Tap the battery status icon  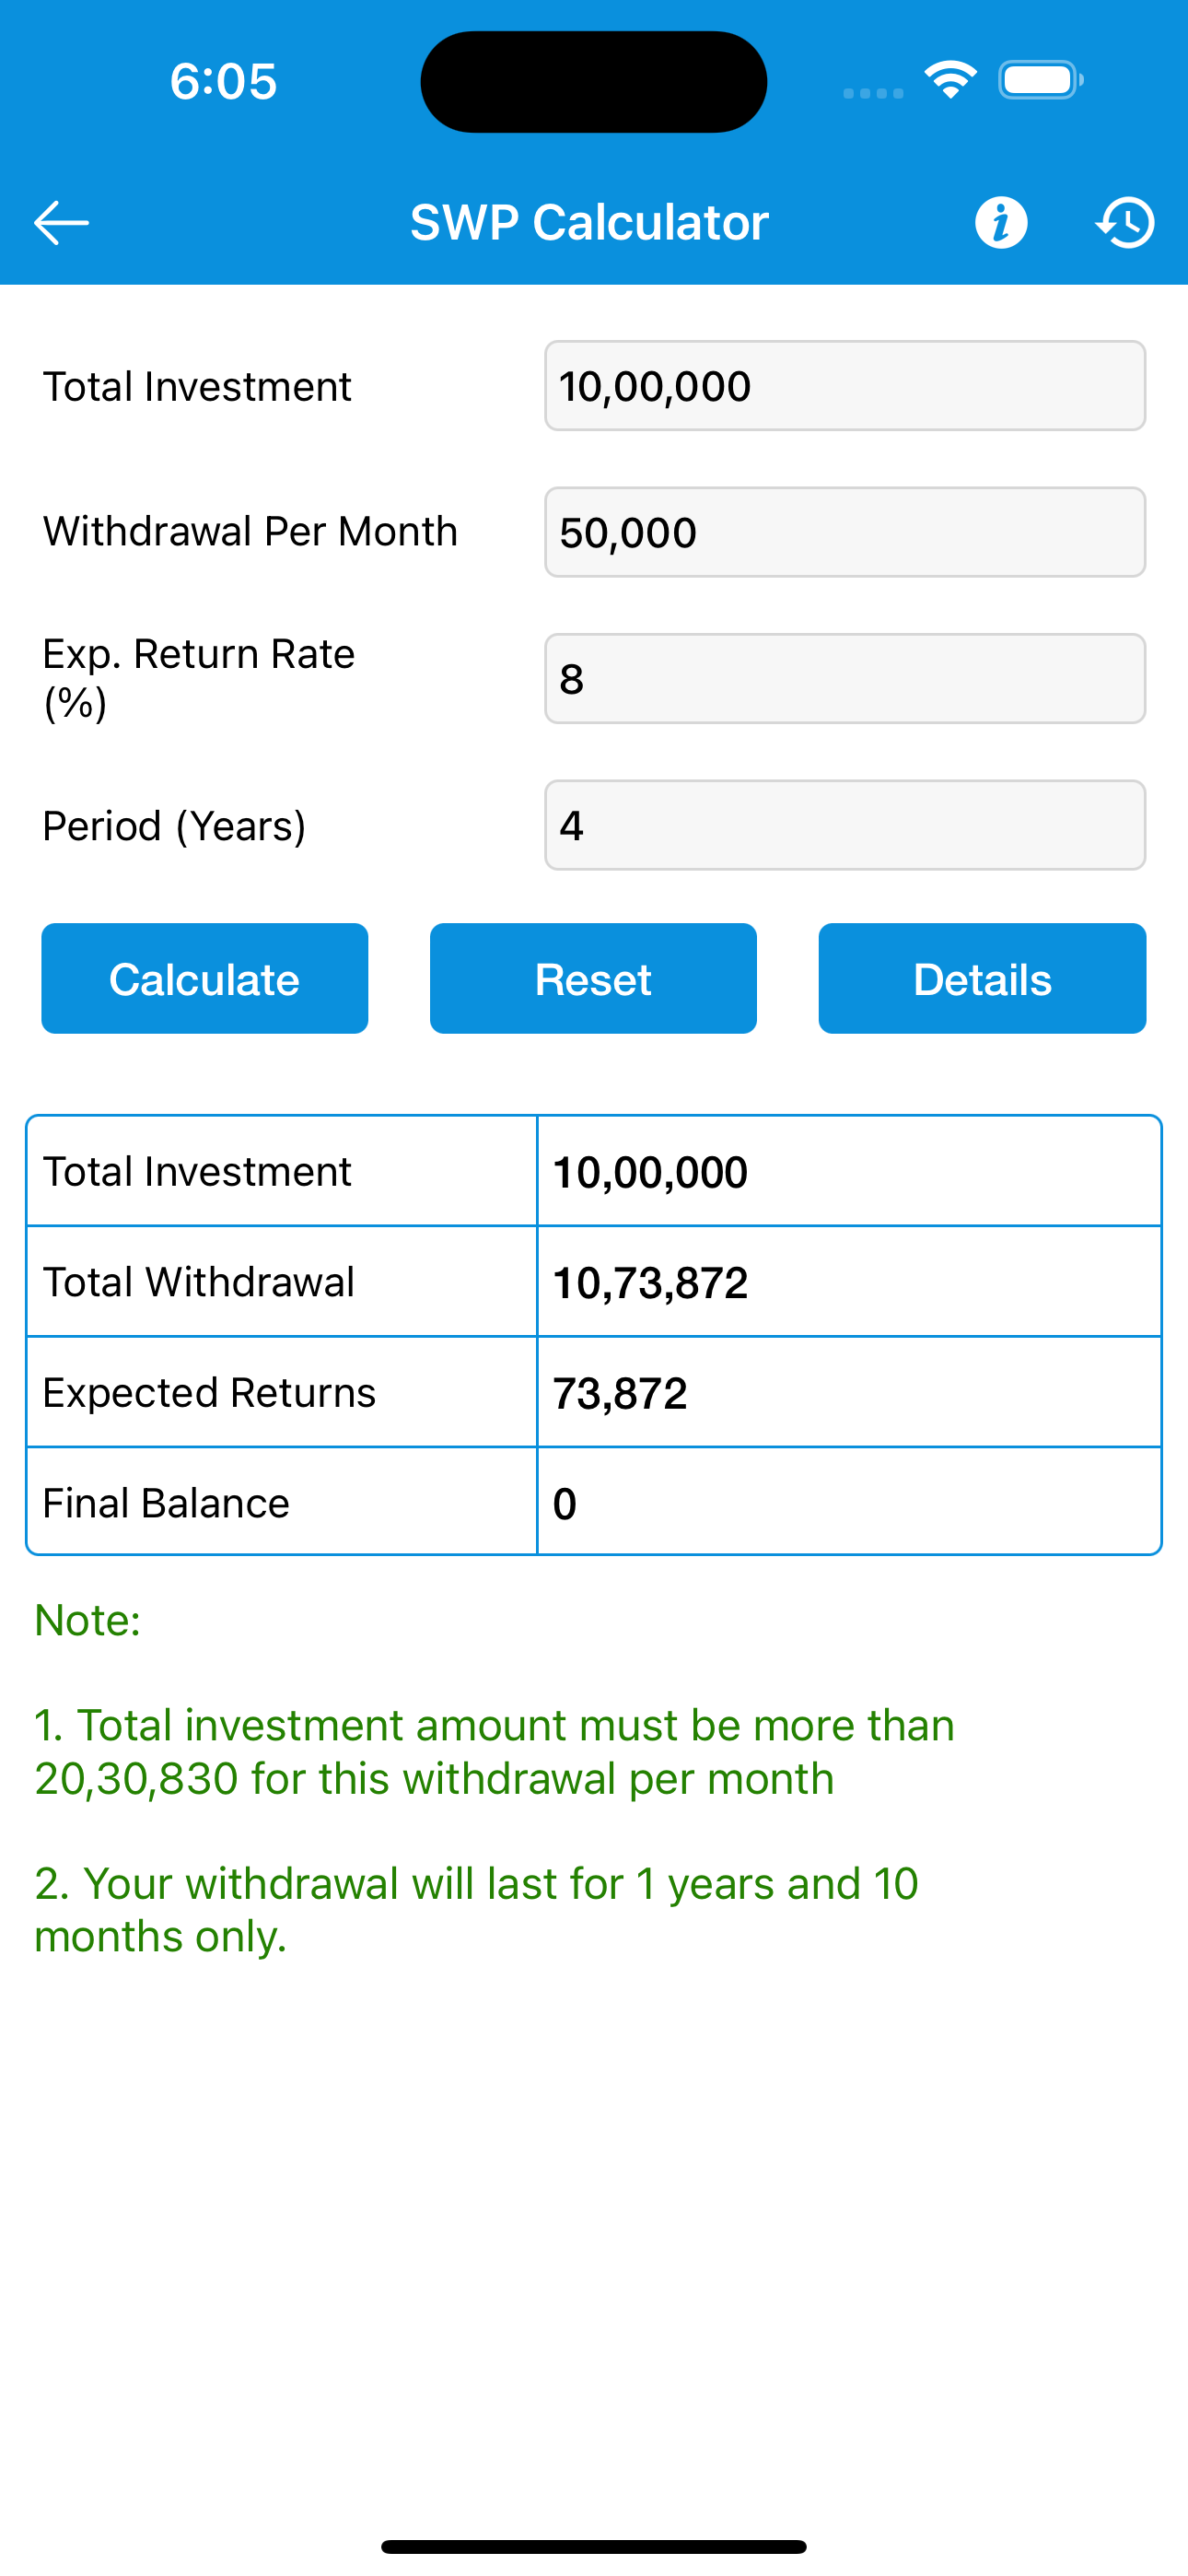pos(1041,80)
